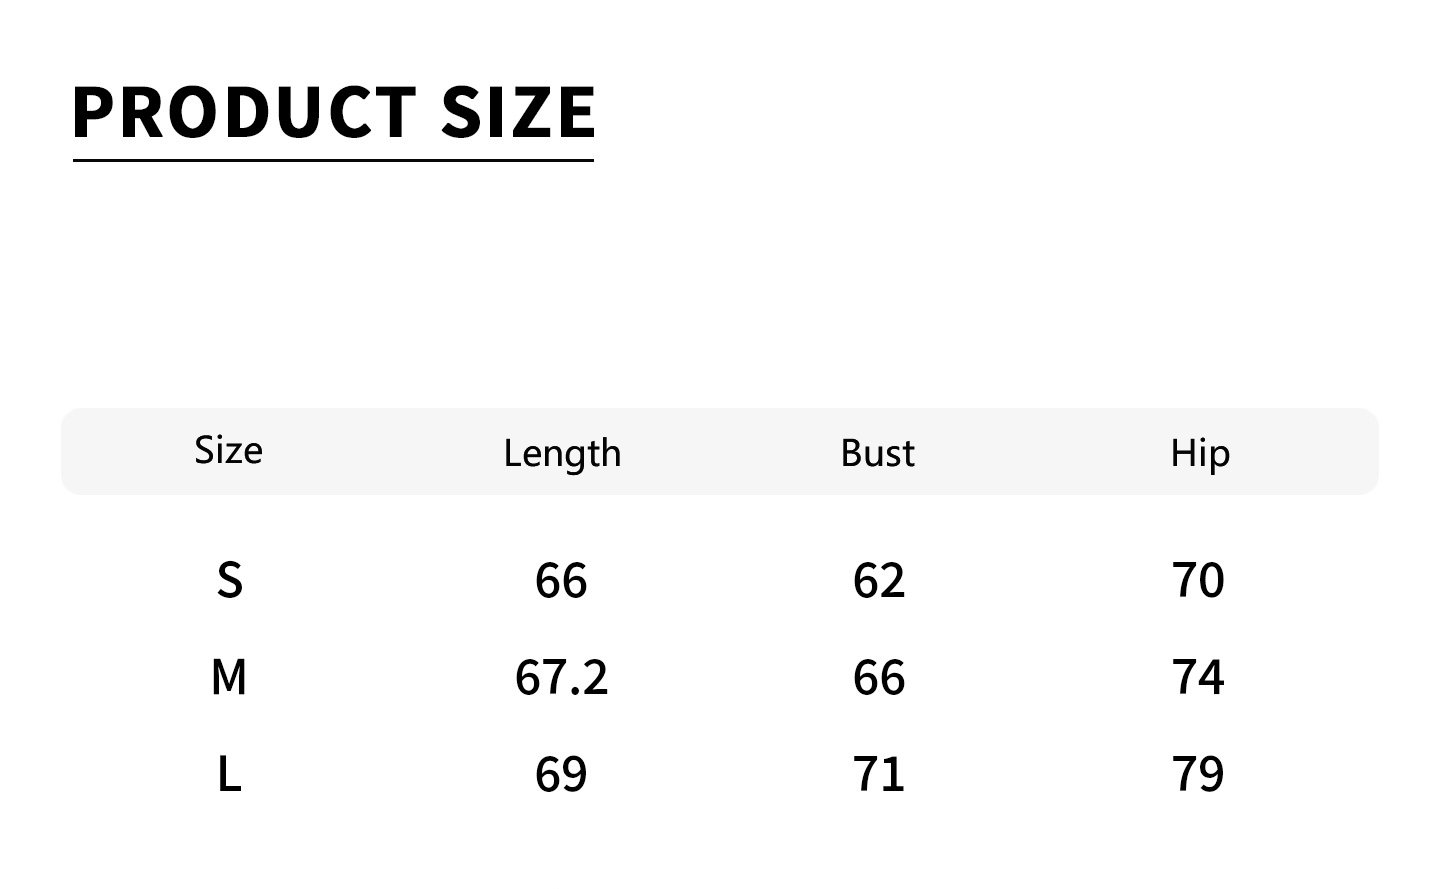Pick the 67.2 Length value for size M
The image size is (1440, 889).
pyautogui.click(x=561, y=677)
